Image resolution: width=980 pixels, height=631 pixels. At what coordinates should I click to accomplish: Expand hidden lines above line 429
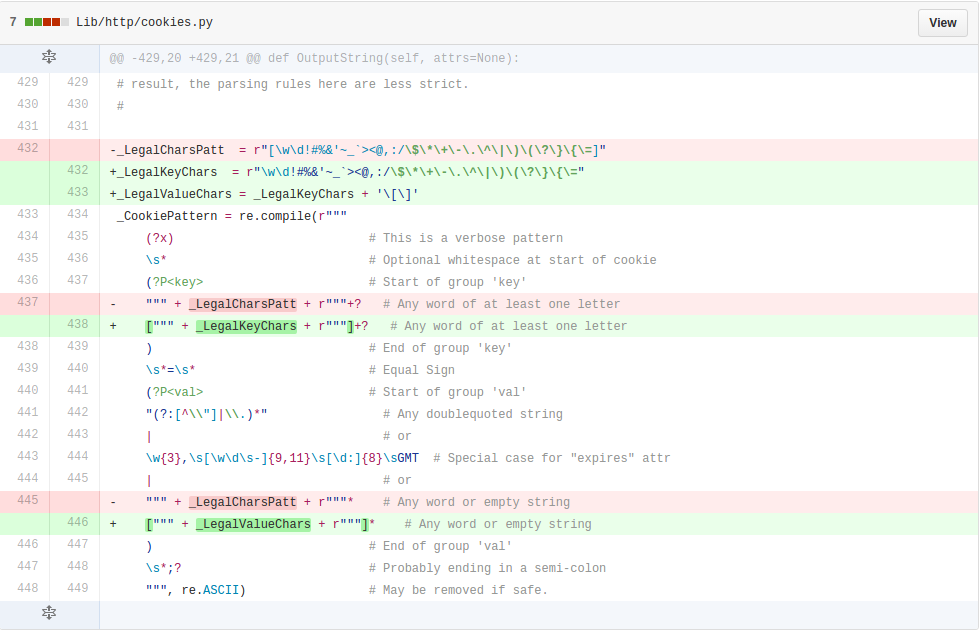pos(49,57)
